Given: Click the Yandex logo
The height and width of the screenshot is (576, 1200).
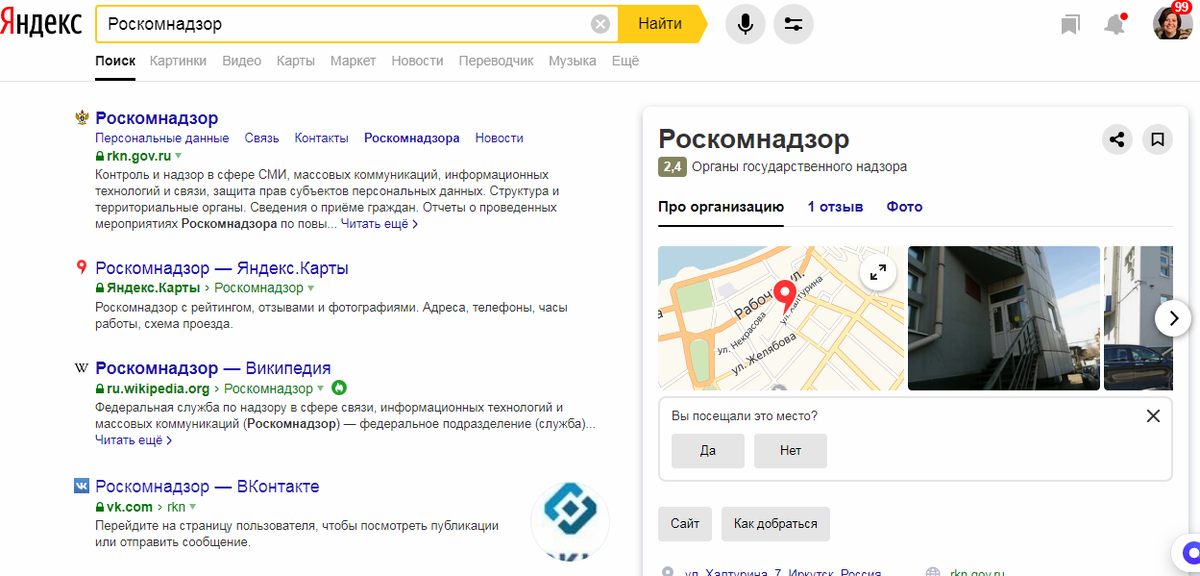Looking at the screenshot, I should coord(42,23).
